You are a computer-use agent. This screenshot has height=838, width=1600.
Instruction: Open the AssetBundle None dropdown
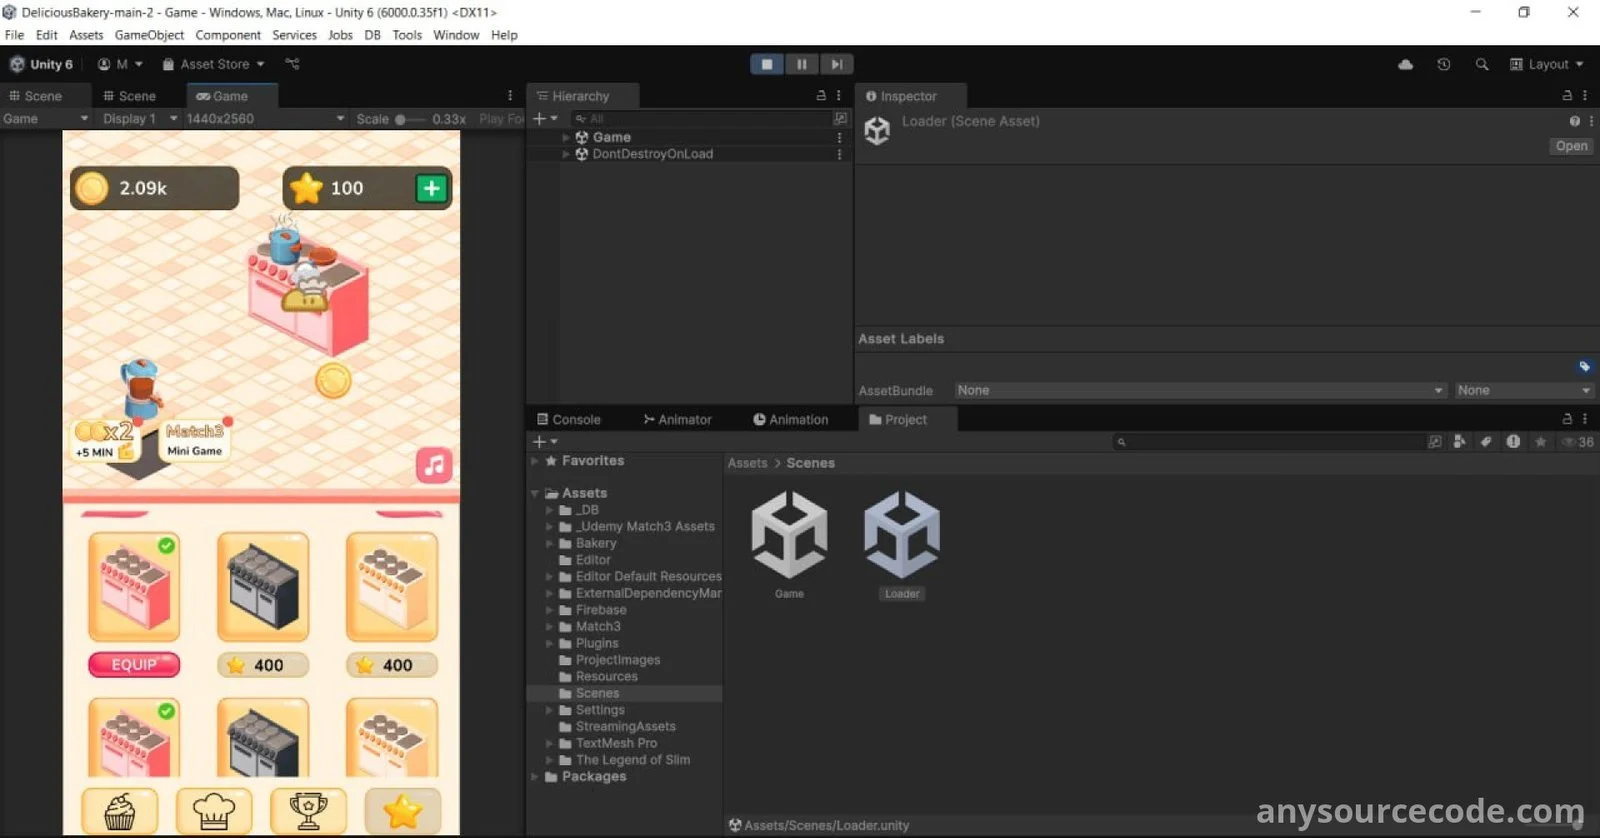click(x=1199, y=390)
